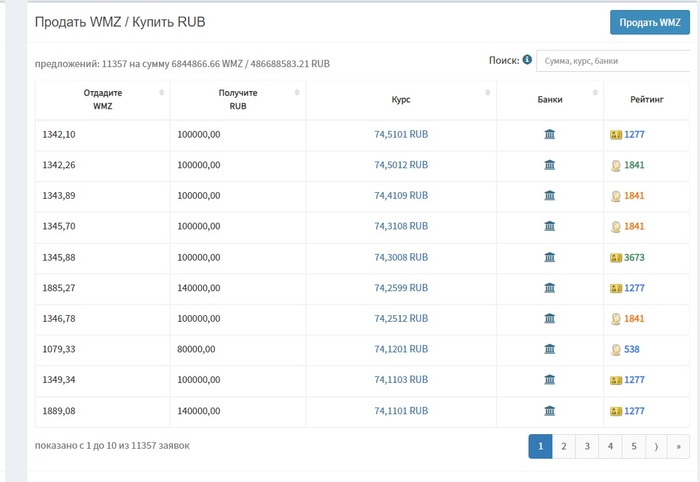
Task: Sort by the Получите RUB column
Action: click(x=238, y=99)
